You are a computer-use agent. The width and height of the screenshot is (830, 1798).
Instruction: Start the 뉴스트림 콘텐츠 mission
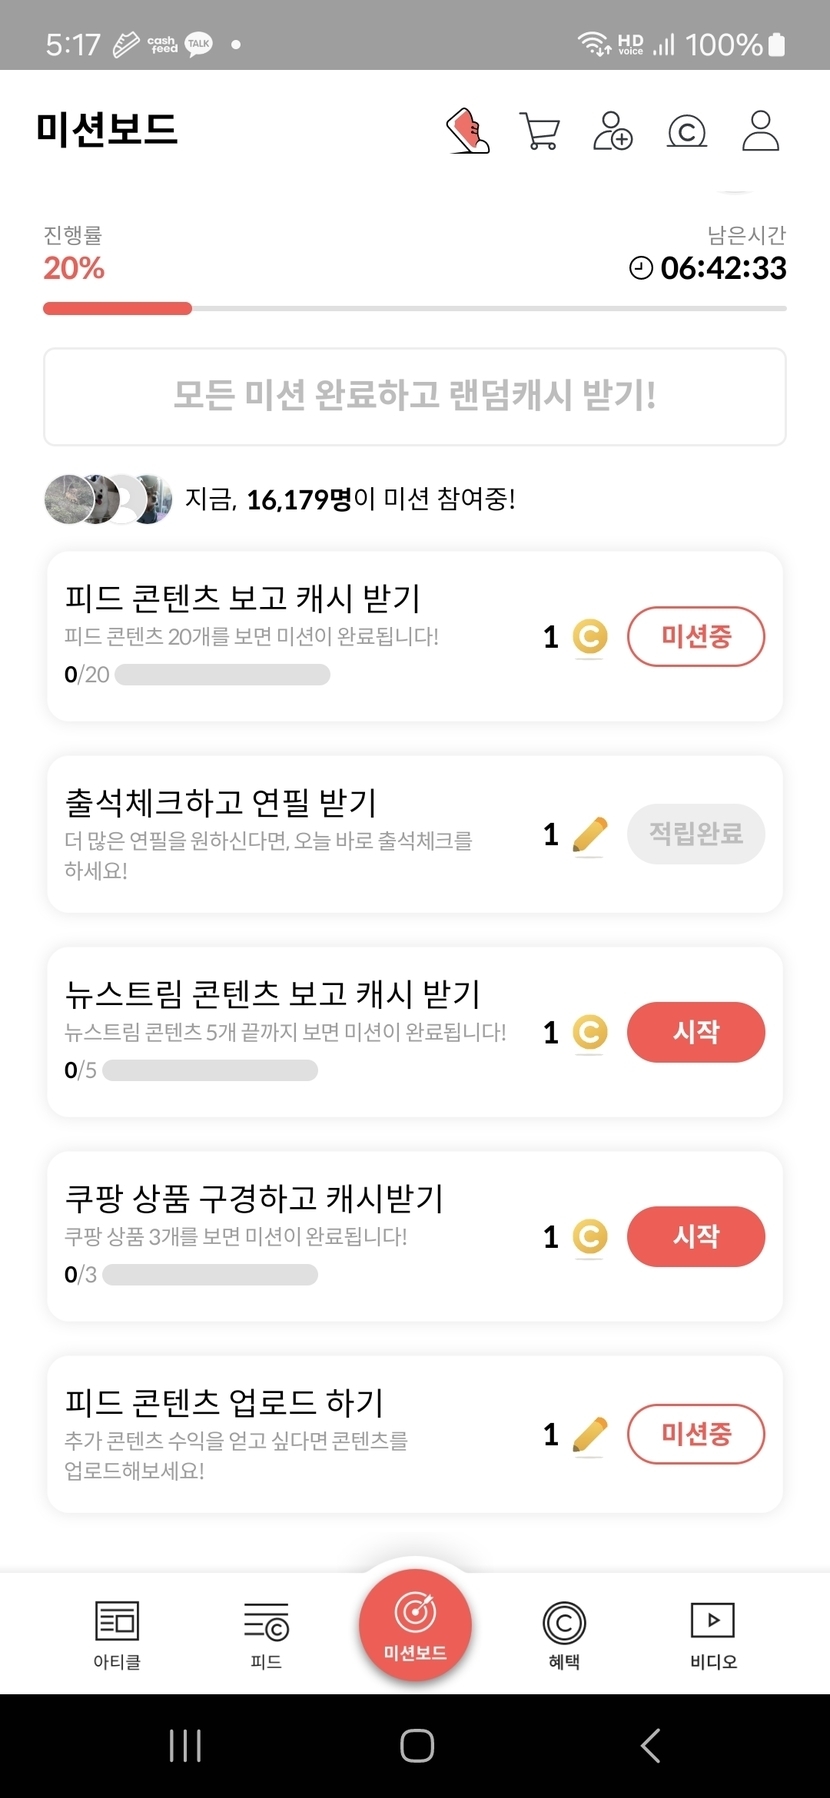[x=696, y=1032]
